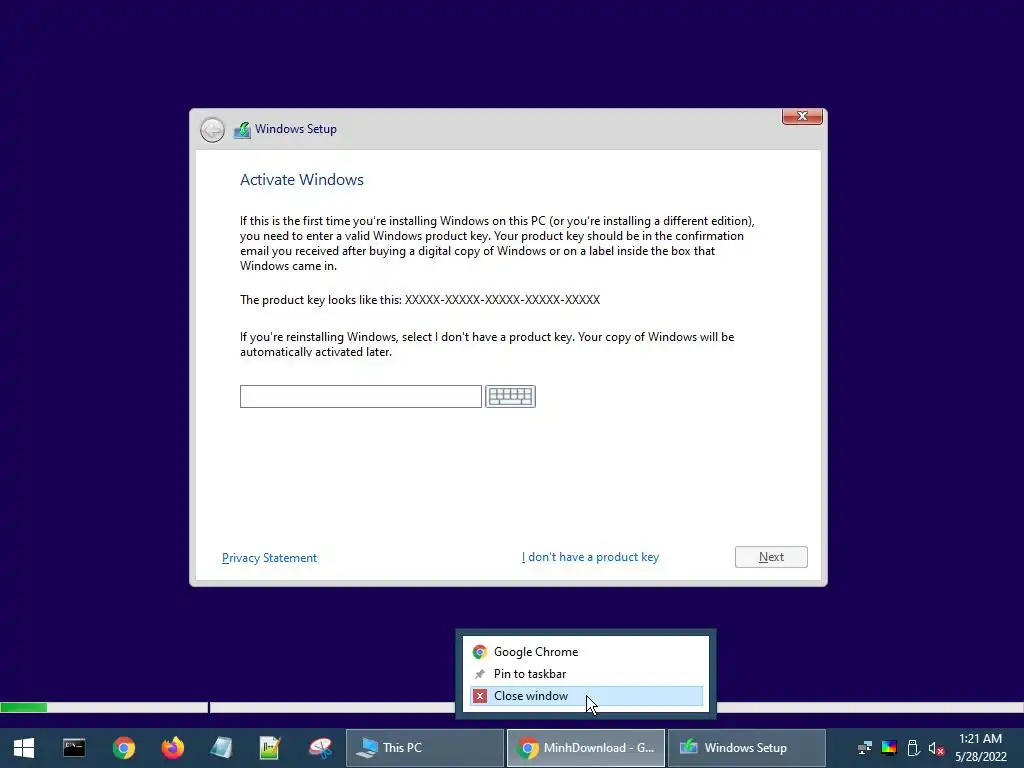The image size is (1024, 768).
Task: Switch to Windows Setup taskbar button
Action: click(x=746, y=748)
